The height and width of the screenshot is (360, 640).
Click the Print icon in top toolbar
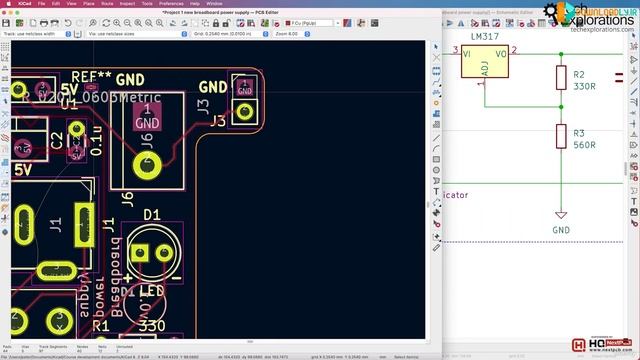pos(44,23)
